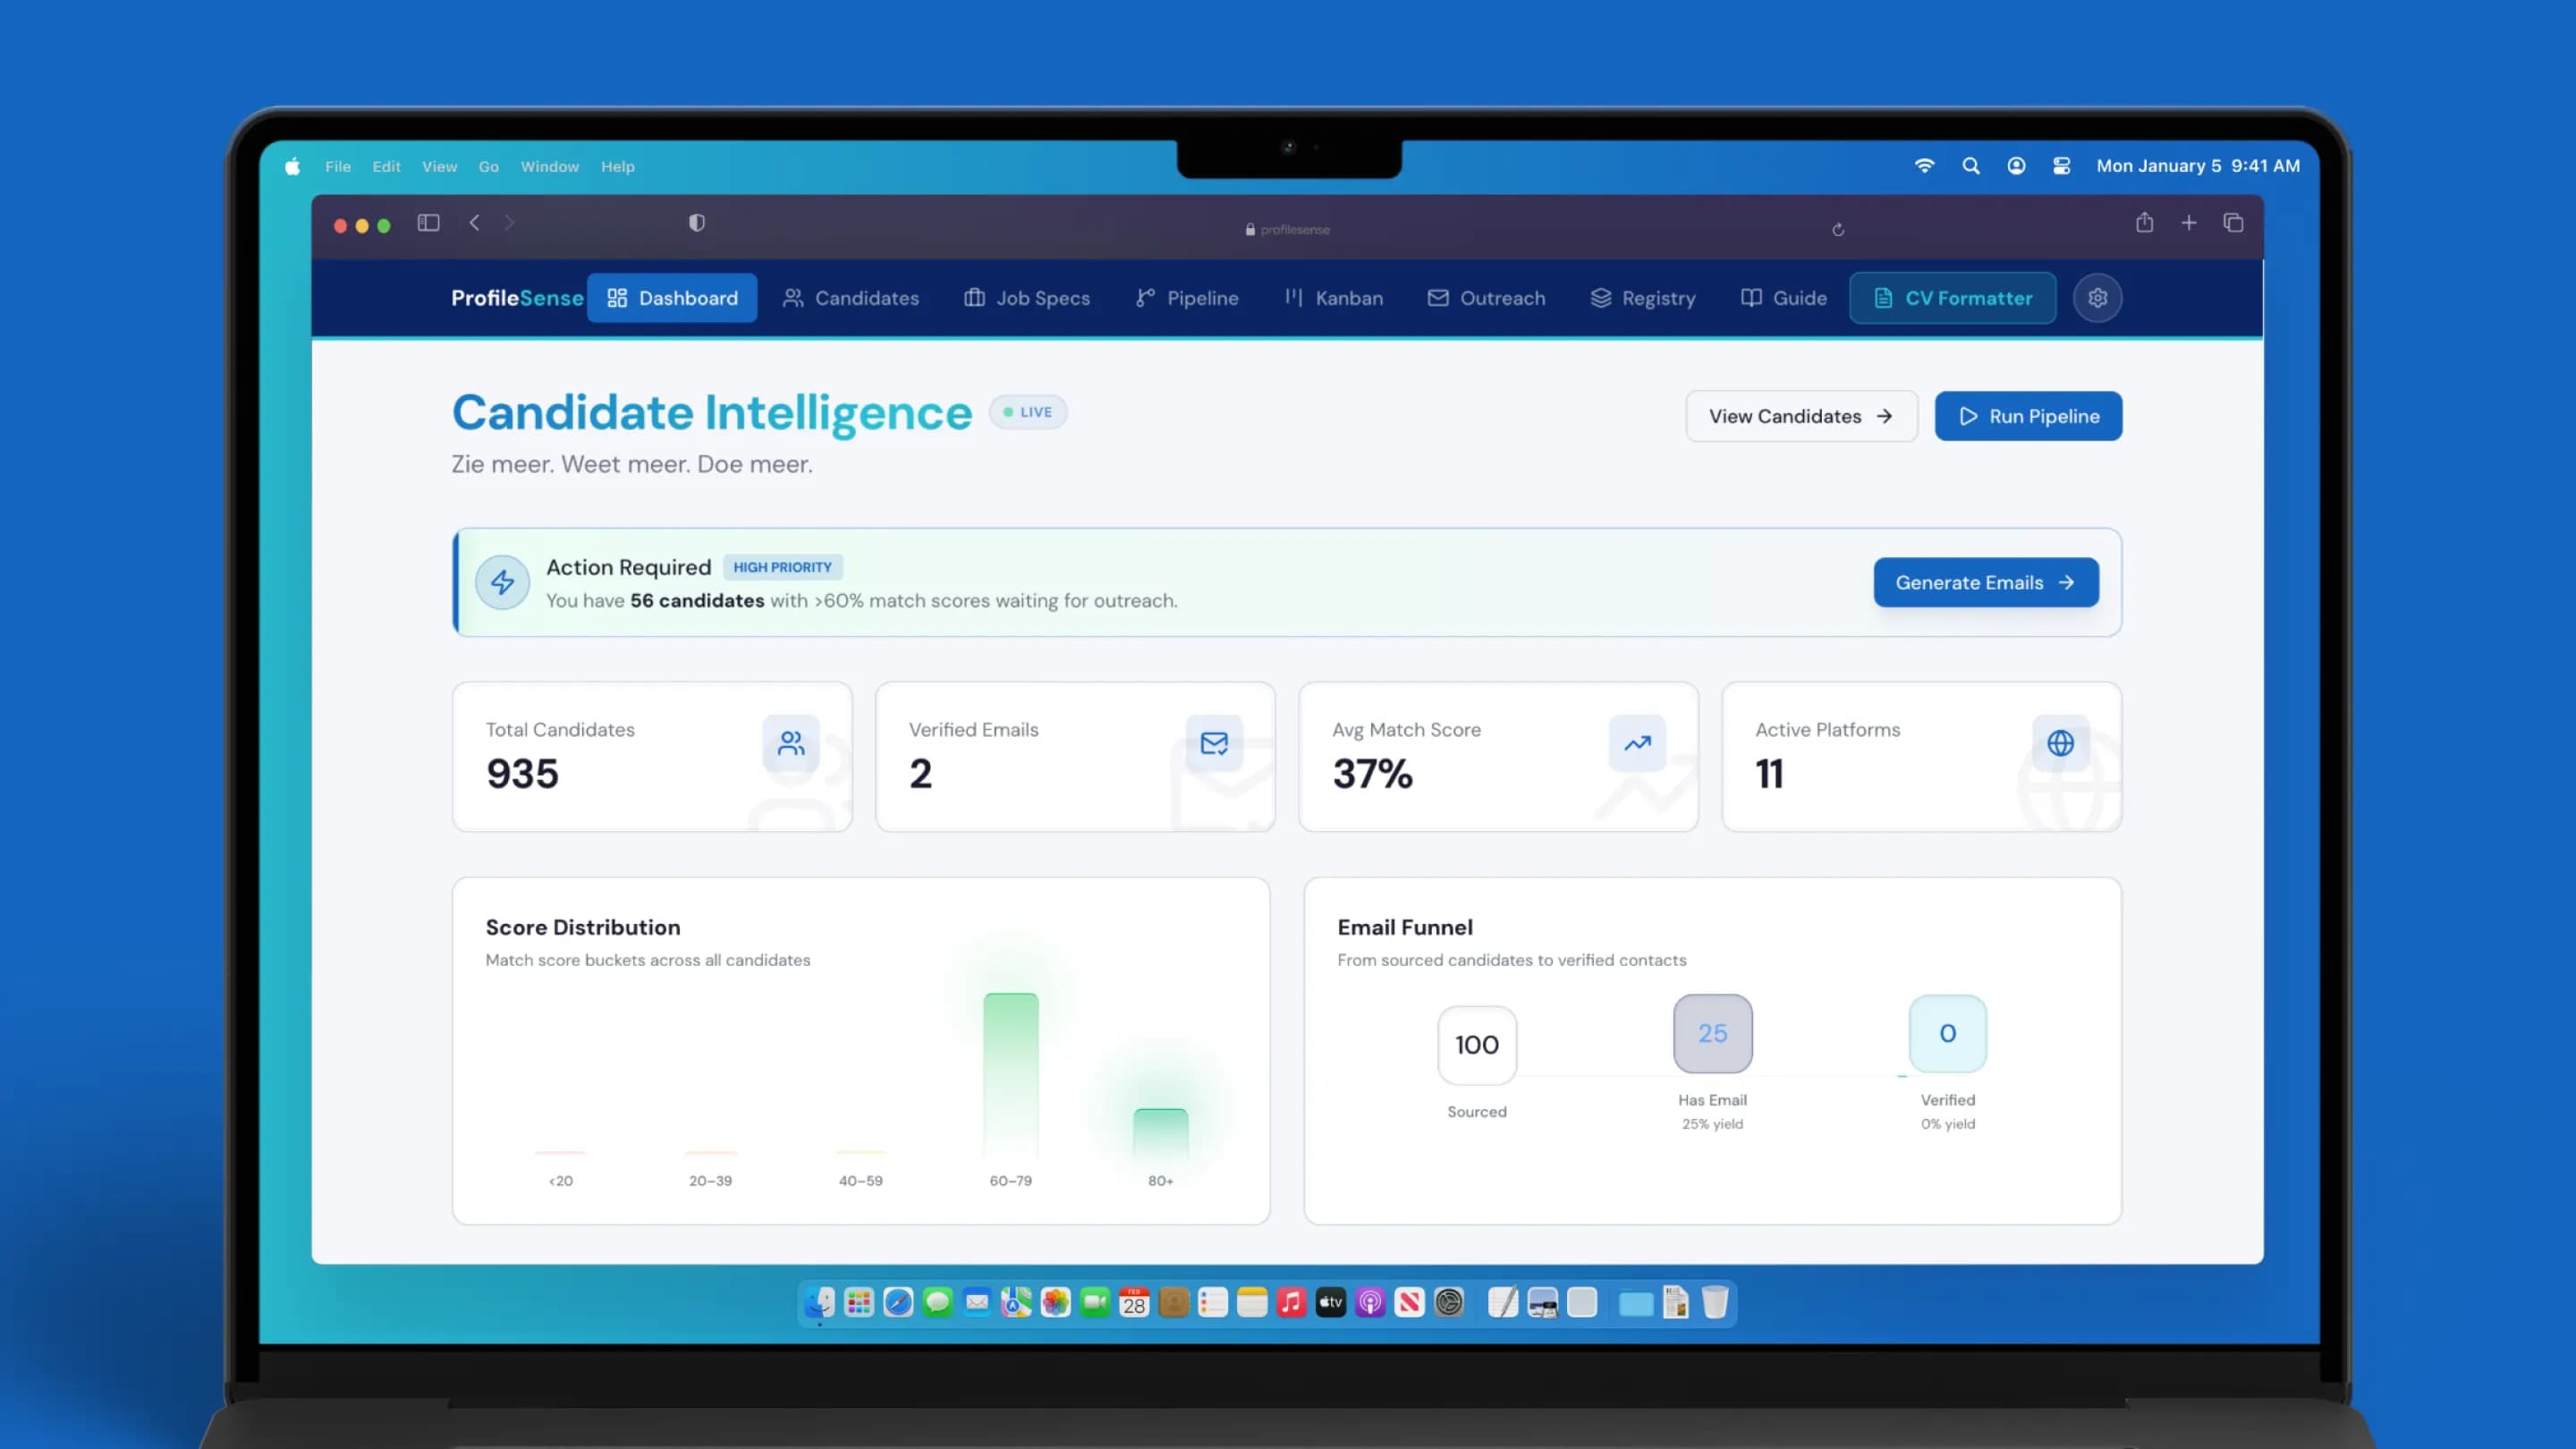This screenshot has width=2576, height=1449.
Task: Toggle the browser sidebar panel
Action: tap(428, 223)
